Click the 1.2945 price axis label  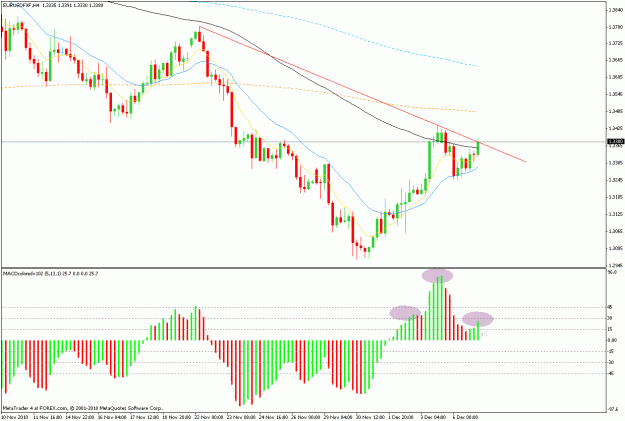tap(615, 265)
